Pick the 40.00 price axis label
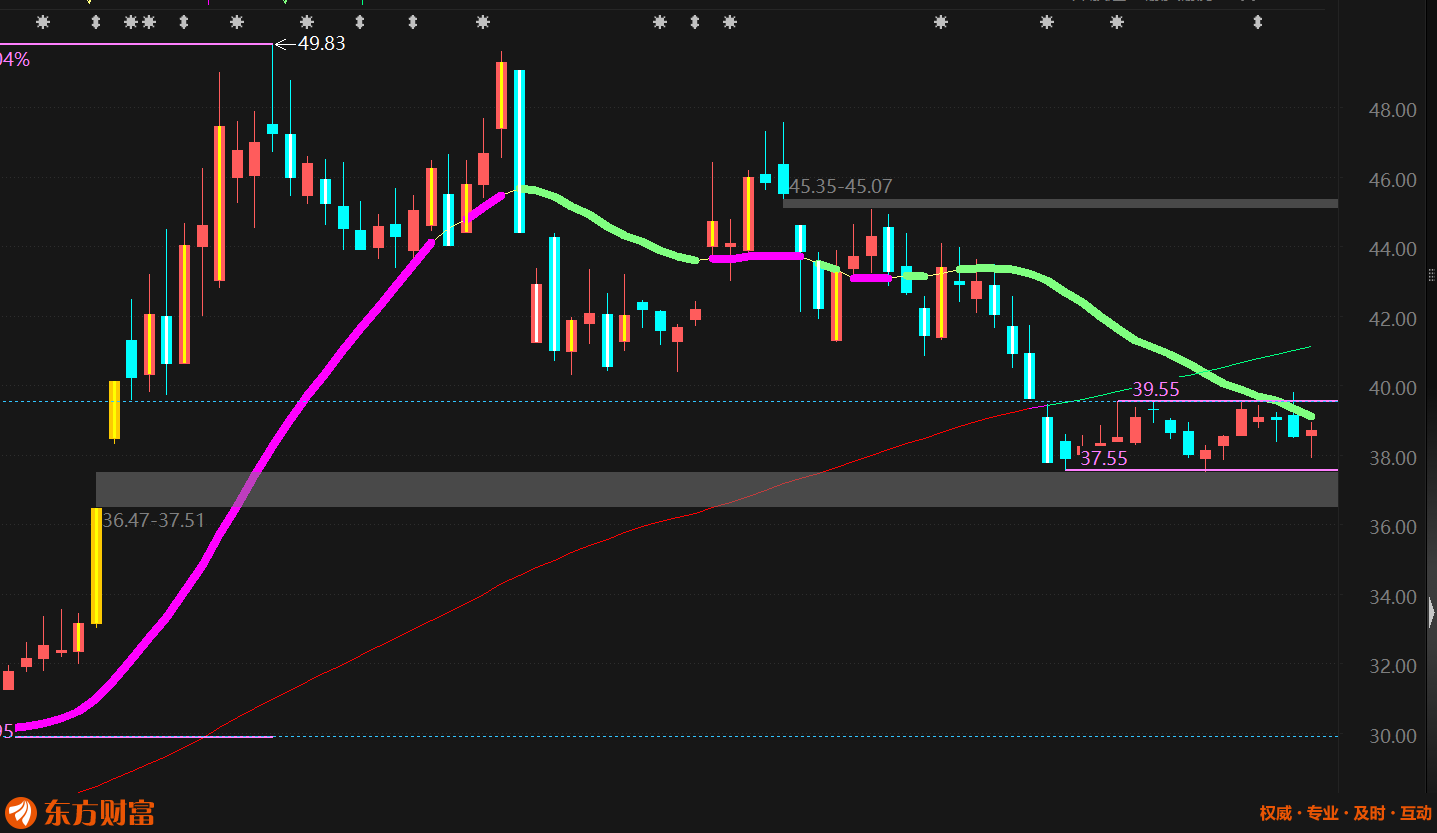 pyautogui.click(x=1392, y=388)
